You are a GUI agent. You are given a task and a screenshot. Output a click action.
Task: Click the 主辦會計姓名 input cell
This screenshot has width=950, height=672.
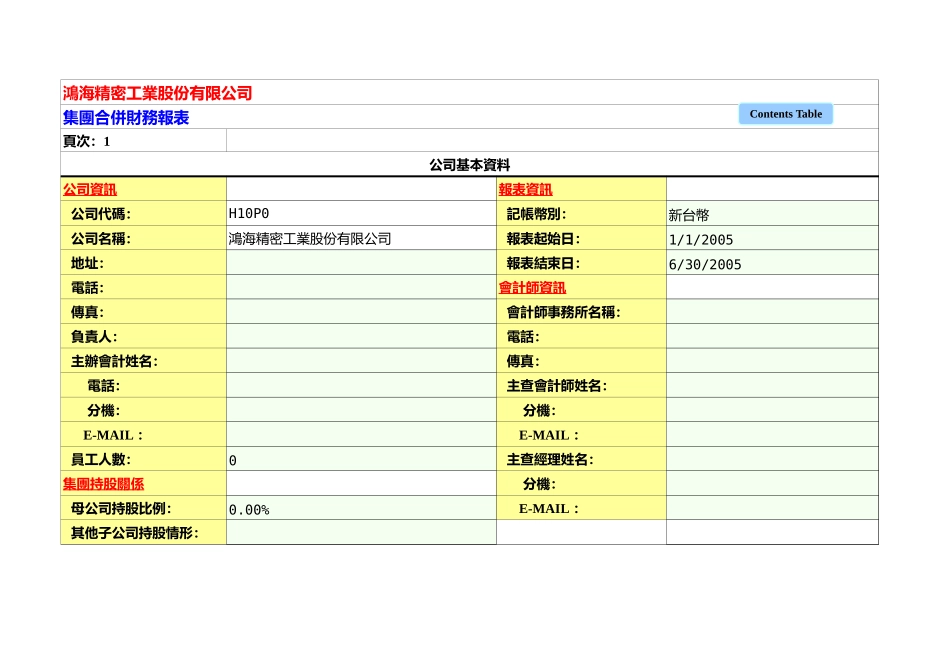click(x=361, y=361)
